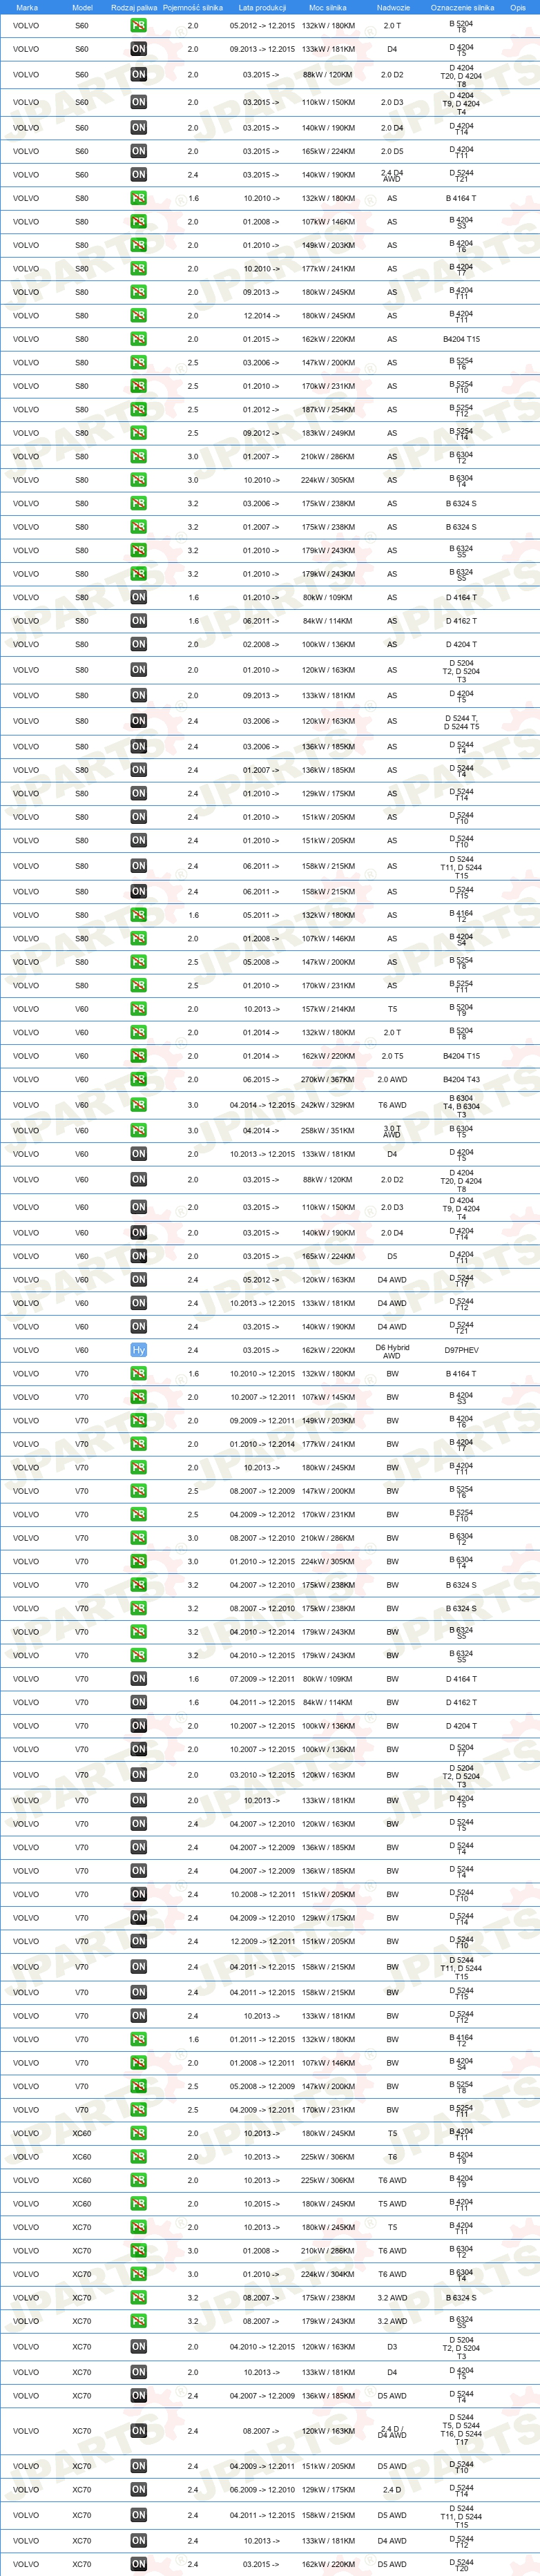Click the Model column header
Viewport: 540px width, 2576px height.
point(82,7)
